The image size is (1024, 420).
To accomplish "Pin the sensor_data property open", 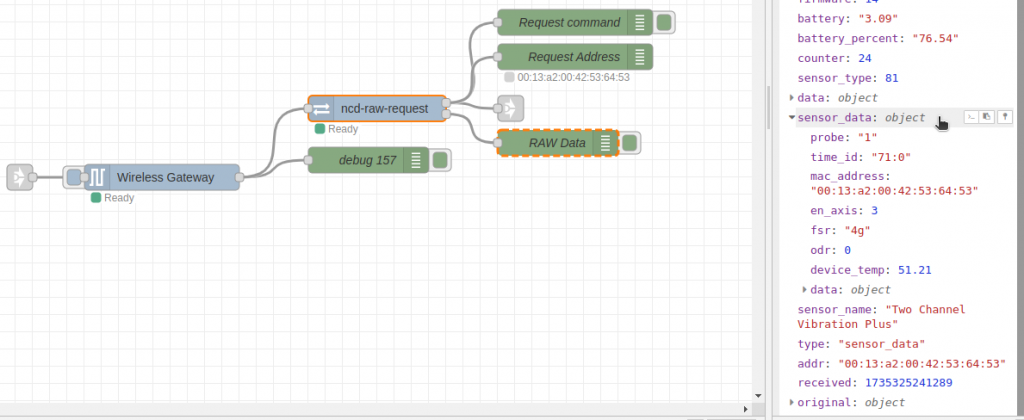I will tap(1005, 117).
